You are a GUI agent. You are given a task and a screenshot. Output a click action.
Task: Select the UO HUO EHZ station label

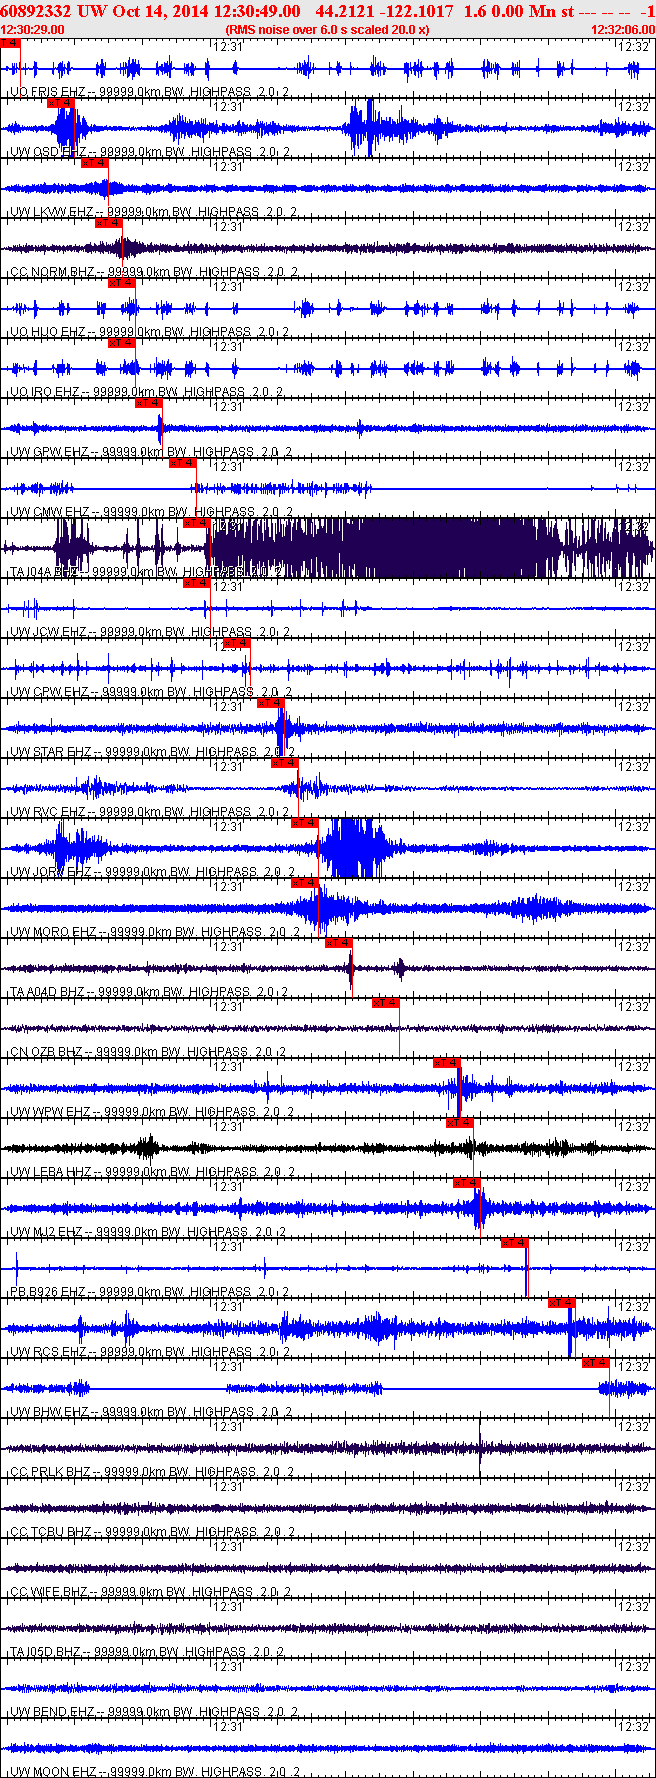(x=47, y=332)
